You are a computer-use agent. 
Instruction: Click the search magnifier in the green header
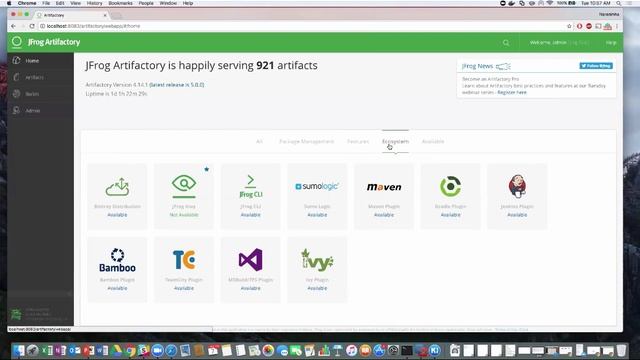point(506,42)
